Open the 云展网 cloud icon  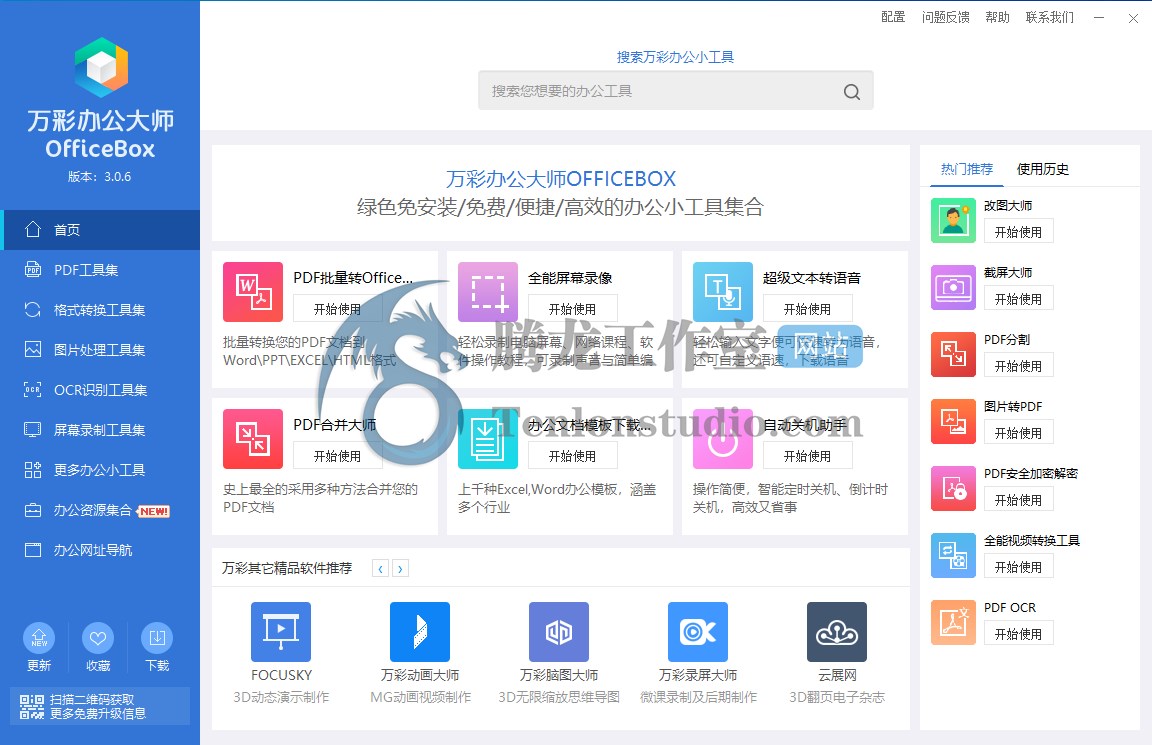pyautogui.click(x=836, y=632)
